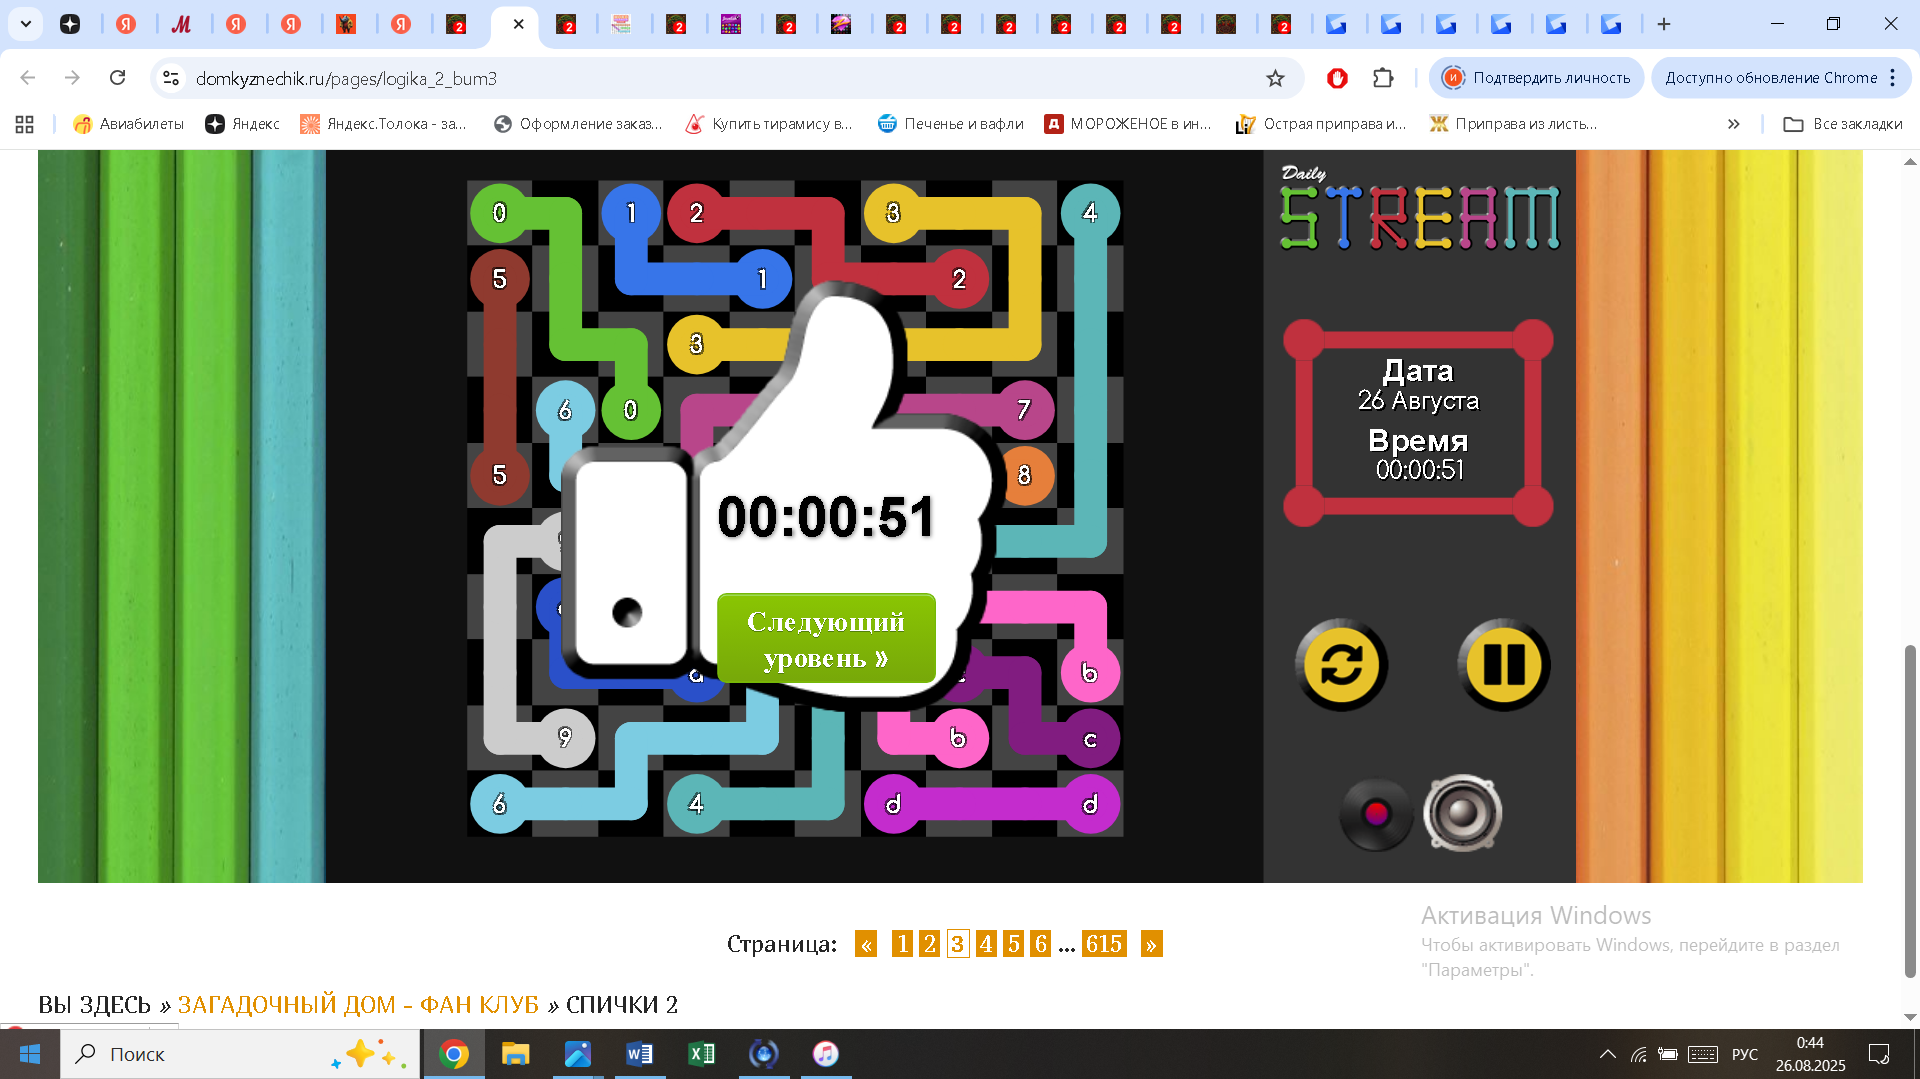Expand hidden bookmarks with the double chevron
Image resolution: width=1920 pixels, height=1079 pixels.
click(x=1733, y=124)
